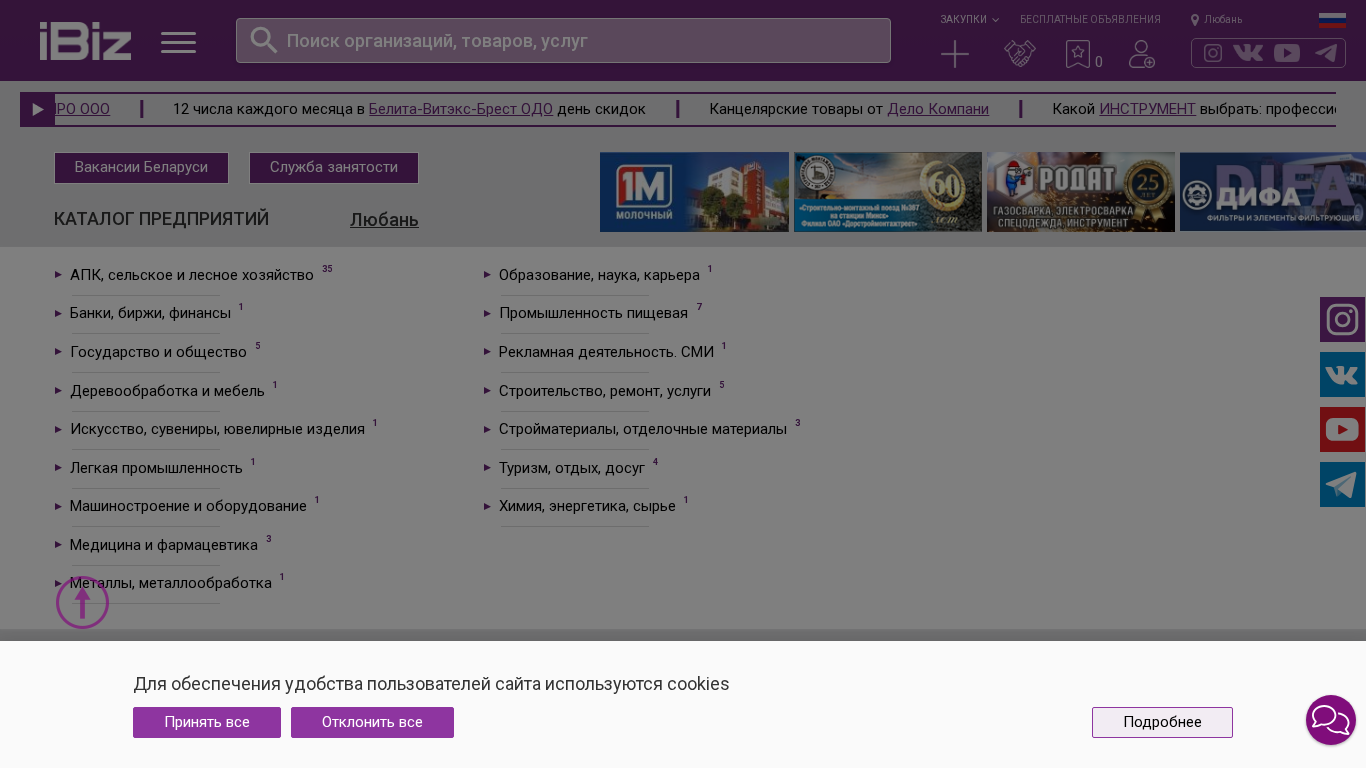Viewport: 1366px width, 768px height.
Task: Open the iBiz logo home page
Action: click(85, 41)
